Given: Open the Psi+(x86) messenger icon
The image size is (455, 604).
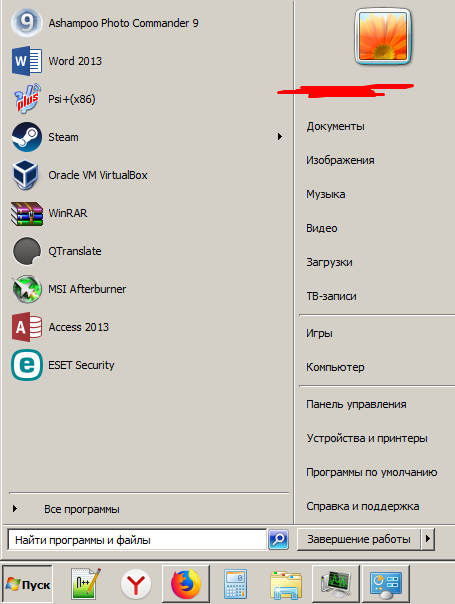Looking at the screenshot, I should 27,99.
